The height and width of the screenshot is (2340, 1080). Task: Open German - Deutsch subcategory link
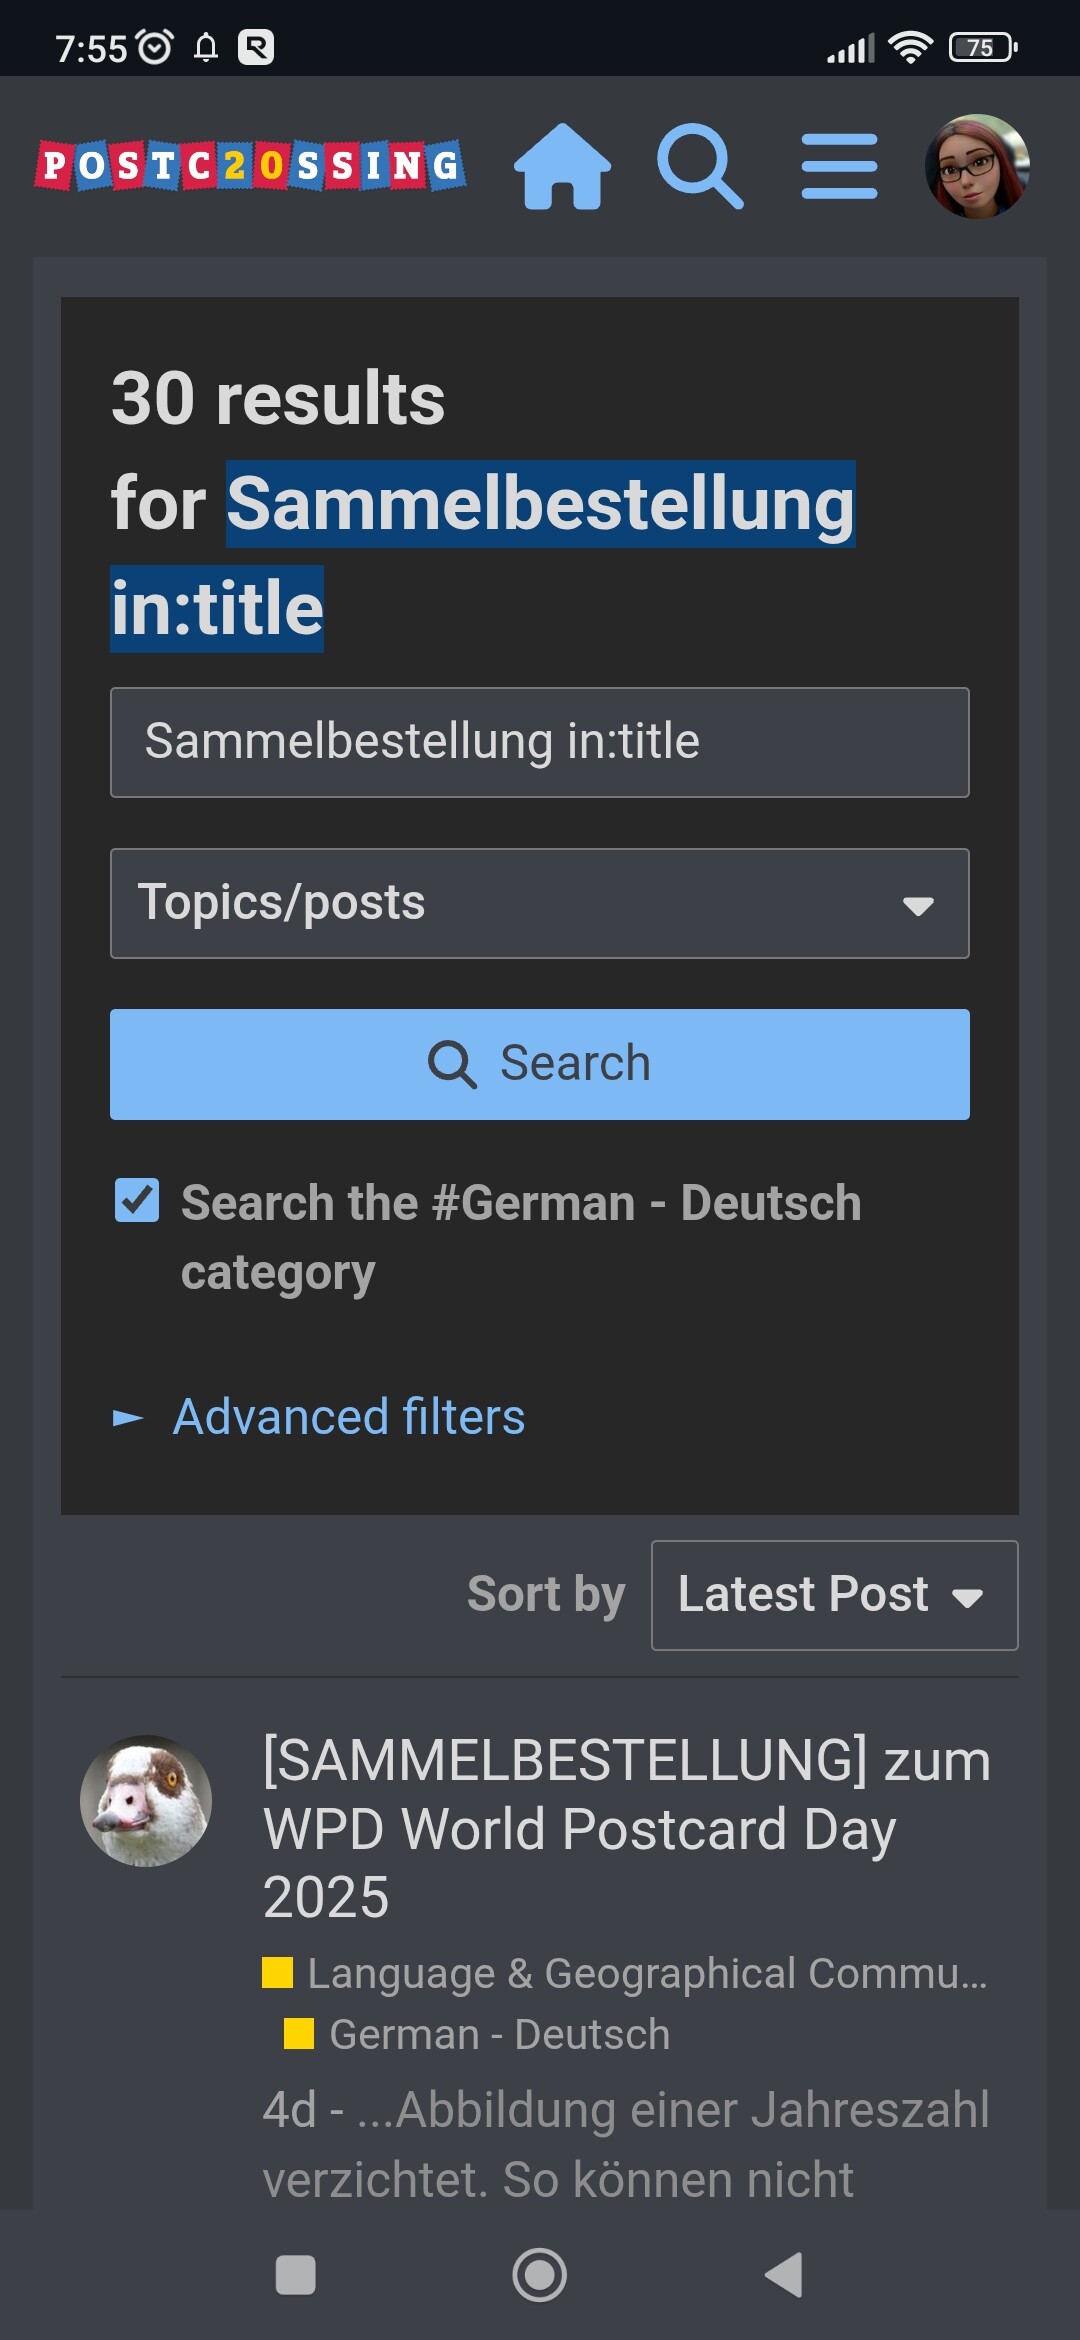click(x=477, y=2034)
